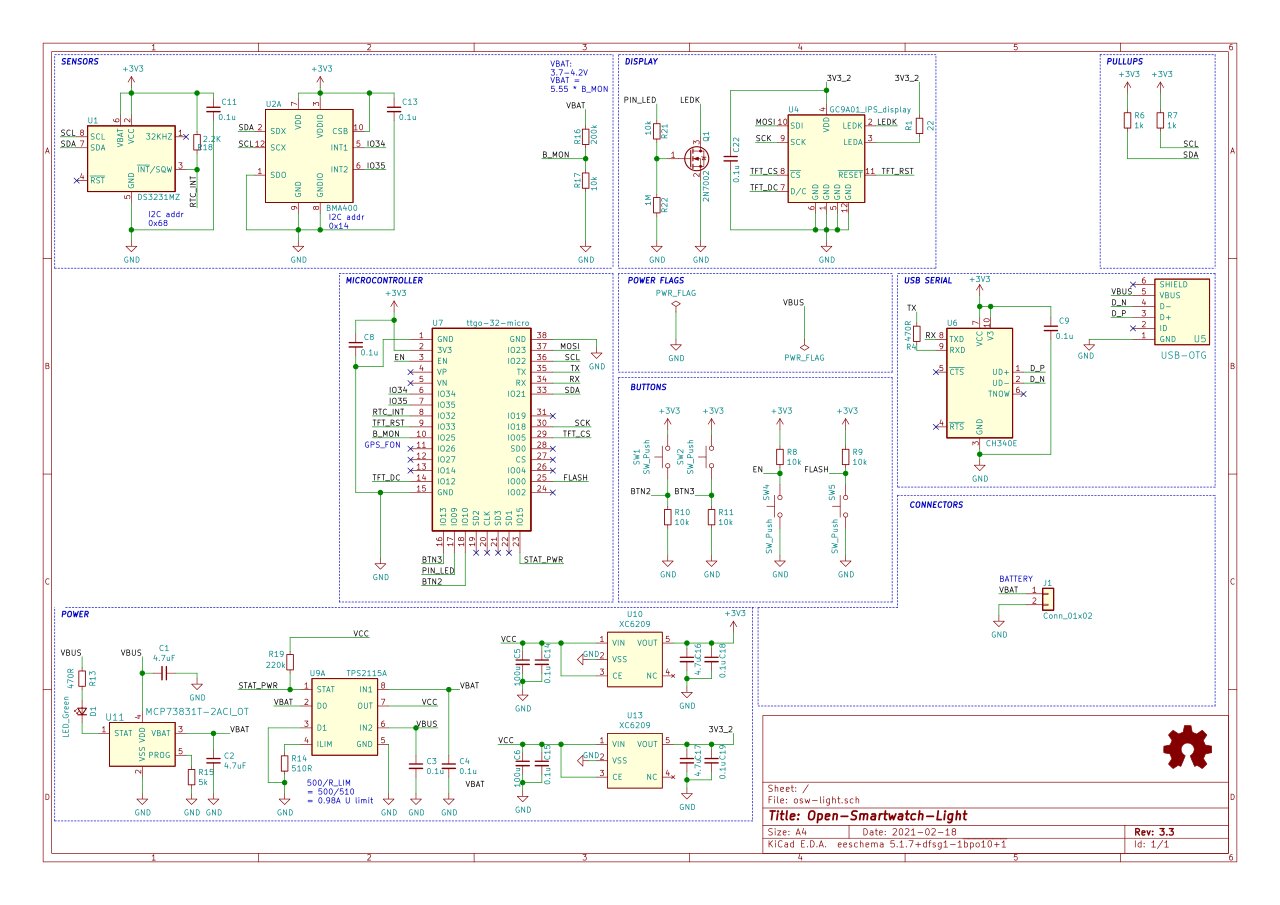Click the 'Date: 2021-02-18' field

pos(909,832)
